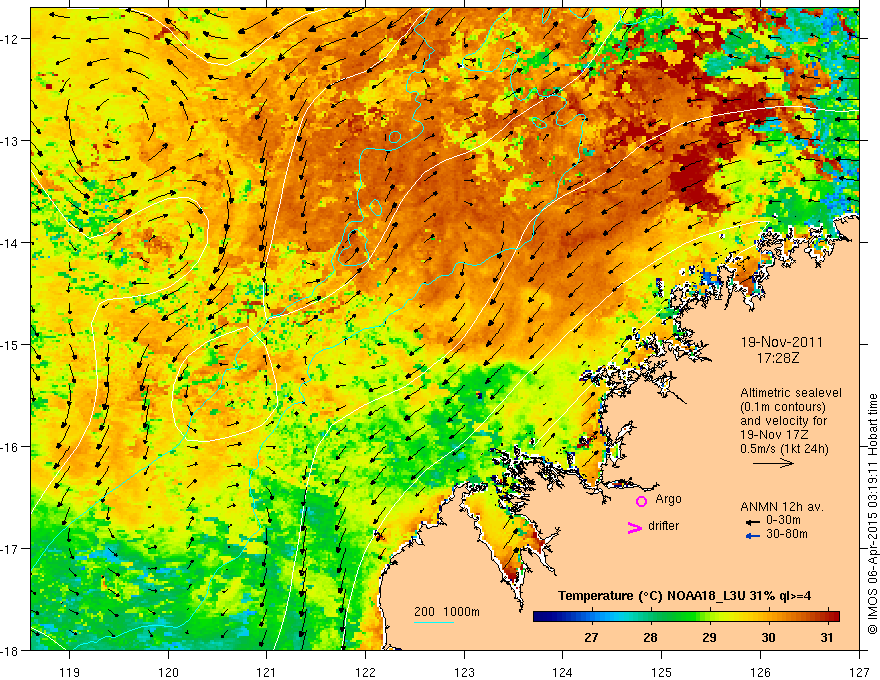Click the '0-30m' depth label
The width and height of the screenshot is (880, 680).
(x=783, y=520)
